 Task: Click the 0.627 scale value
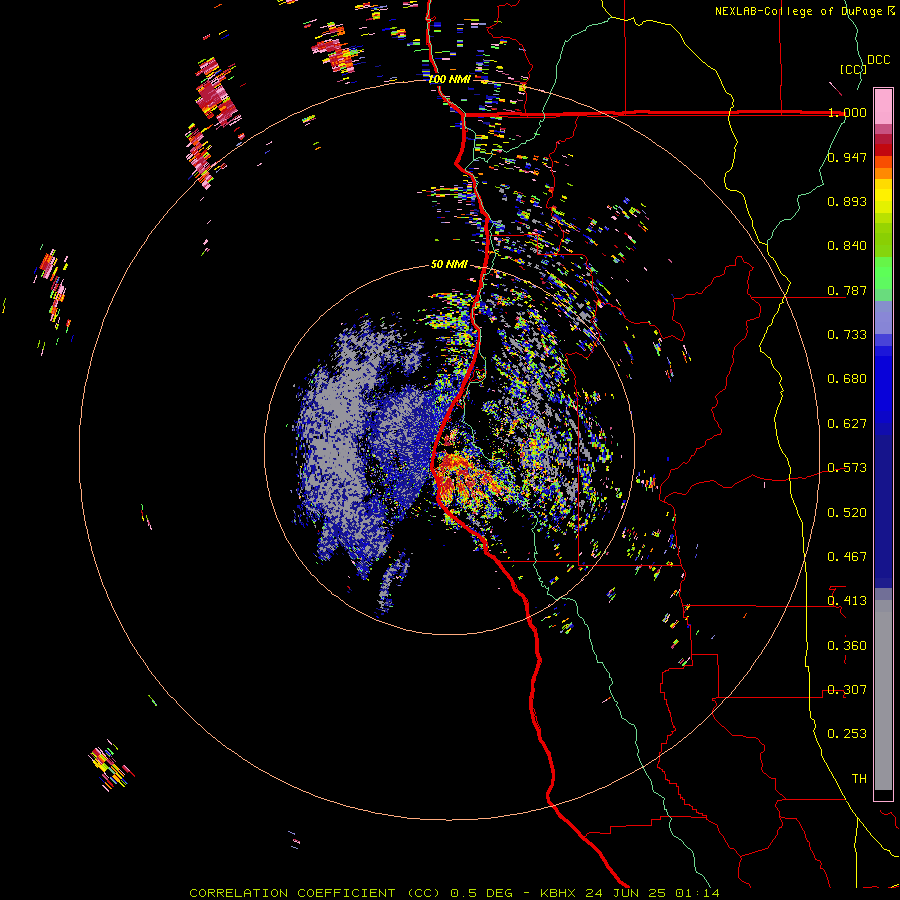[847, 424]
